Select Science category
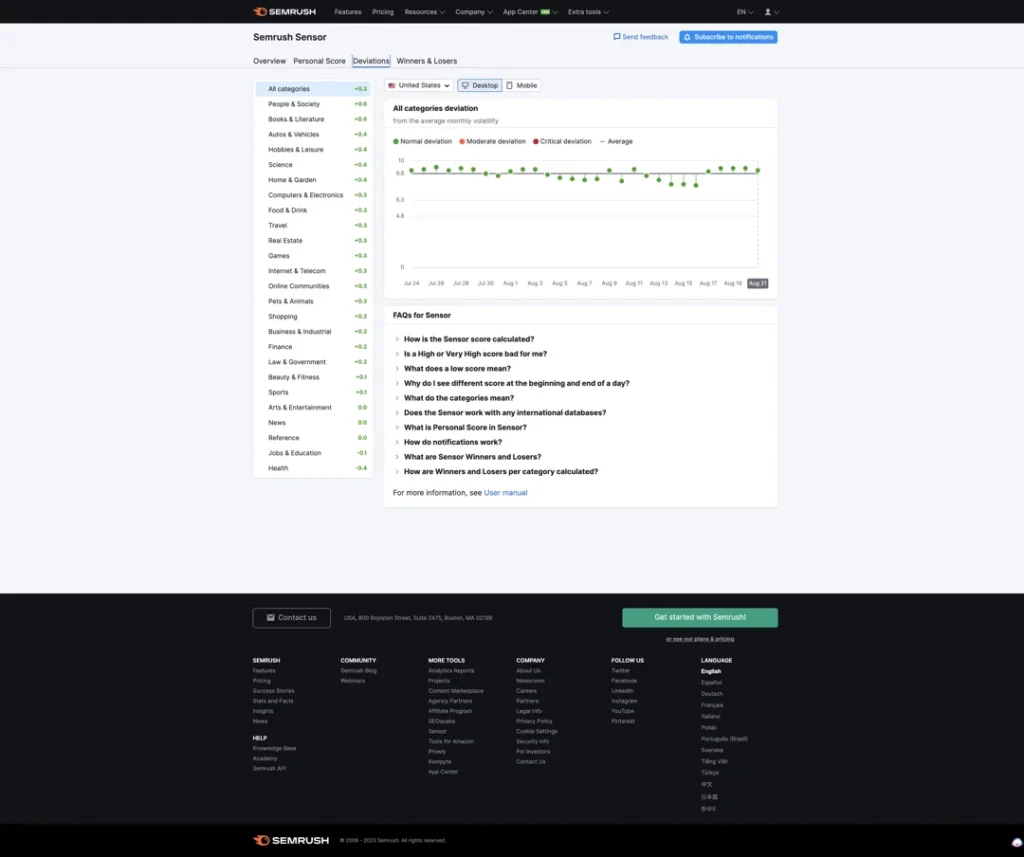This screenshot has height=857, width=1024. point(313,165)
